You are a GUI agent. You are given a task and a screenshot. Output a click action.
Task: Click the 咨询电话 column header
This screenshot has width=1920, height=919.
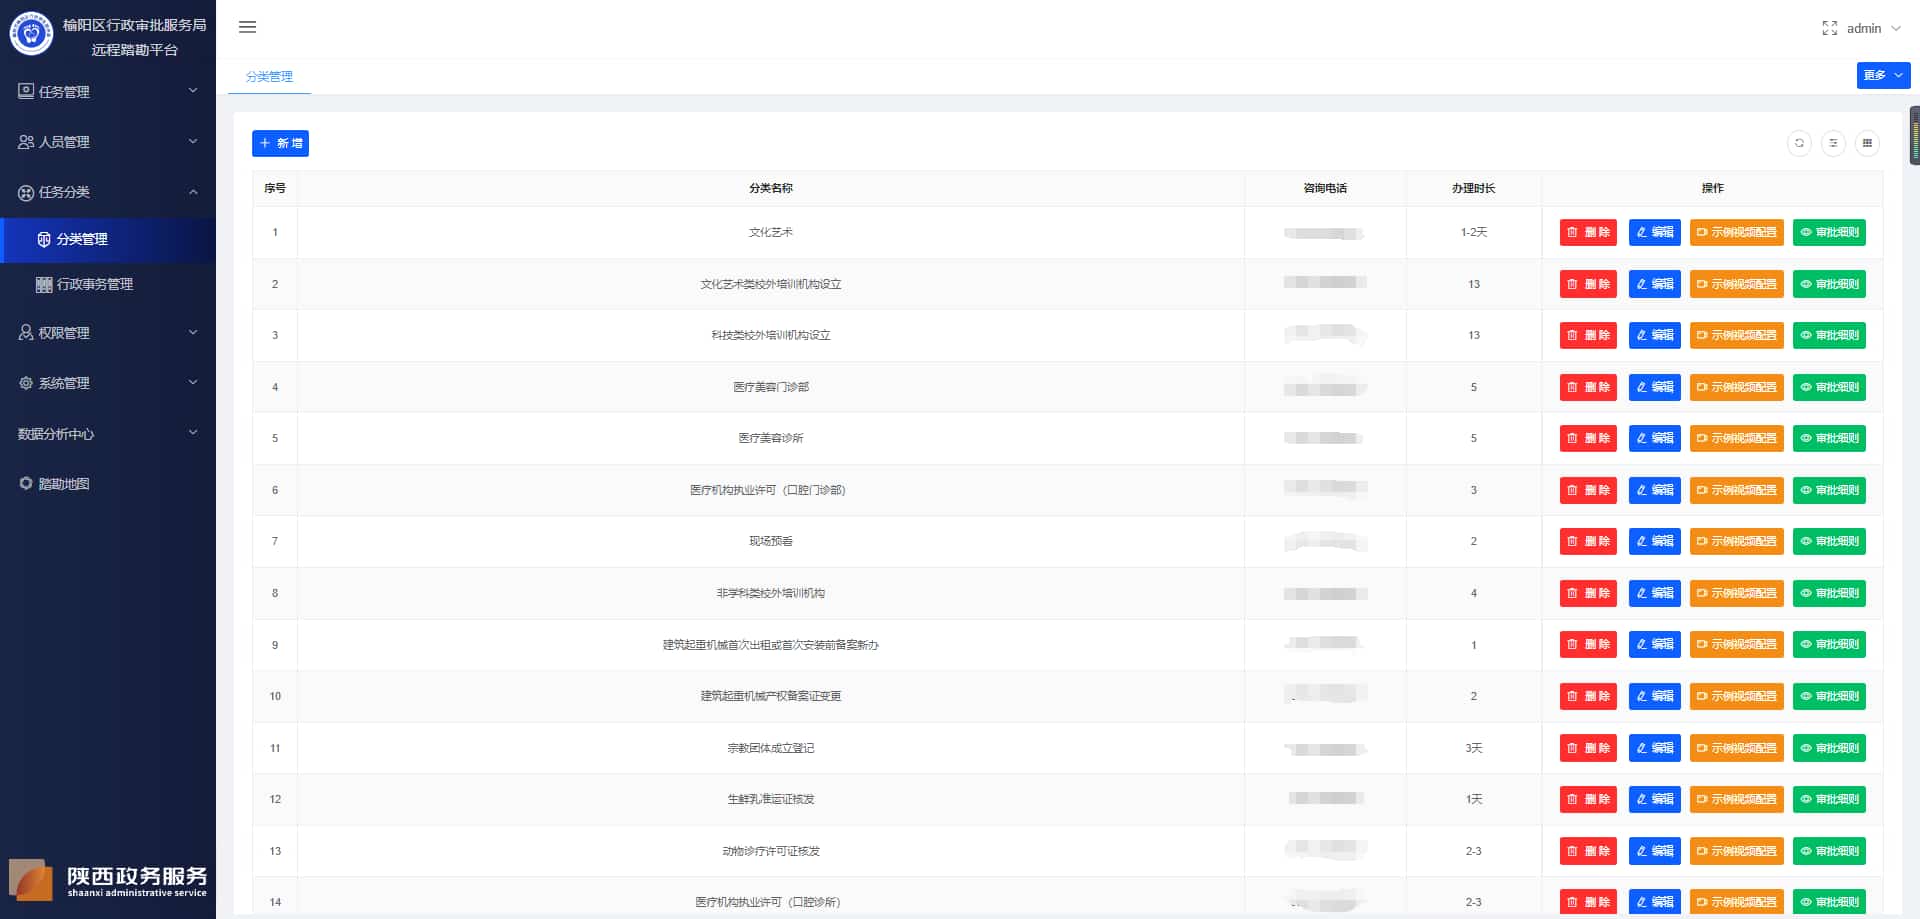coord(1325,188)
